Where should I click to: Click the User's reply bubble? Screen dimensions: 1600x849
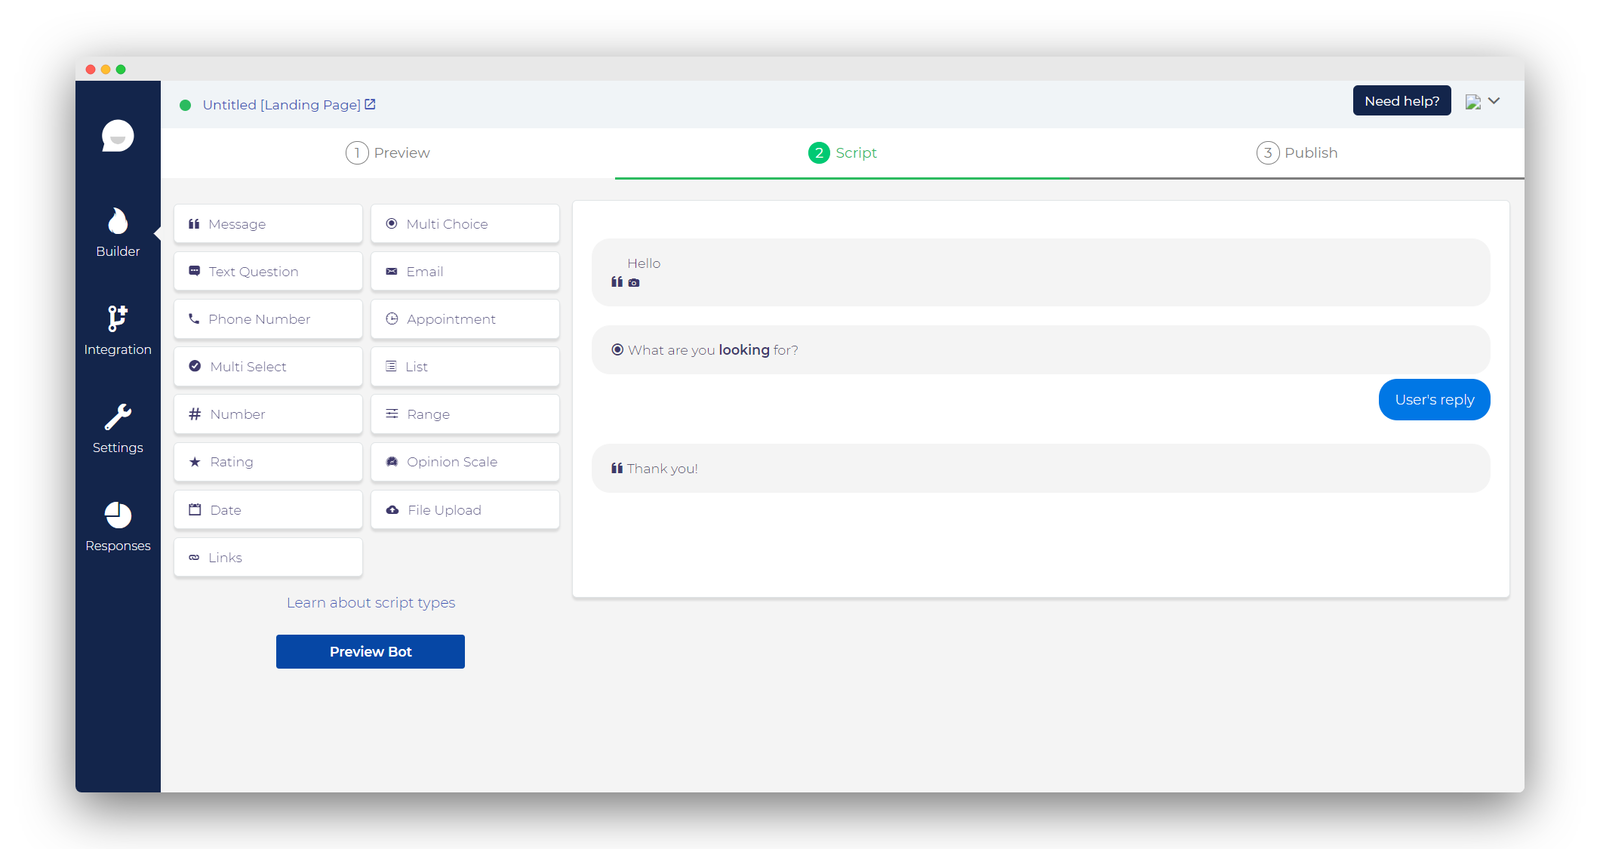[x=1434, y=399]
